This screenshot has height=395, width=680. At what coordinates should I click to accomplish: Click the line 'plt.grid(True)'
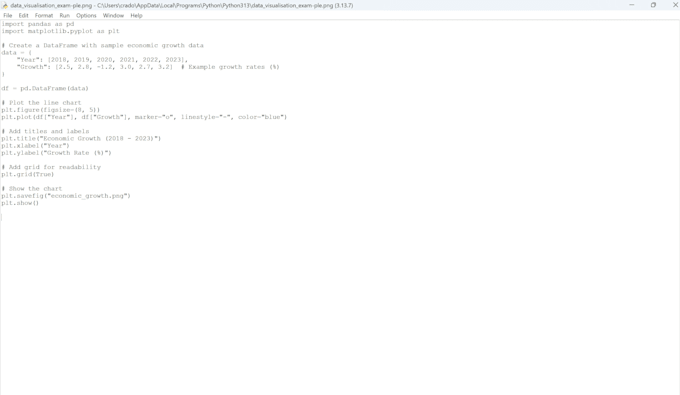click(x=28, y=174)
